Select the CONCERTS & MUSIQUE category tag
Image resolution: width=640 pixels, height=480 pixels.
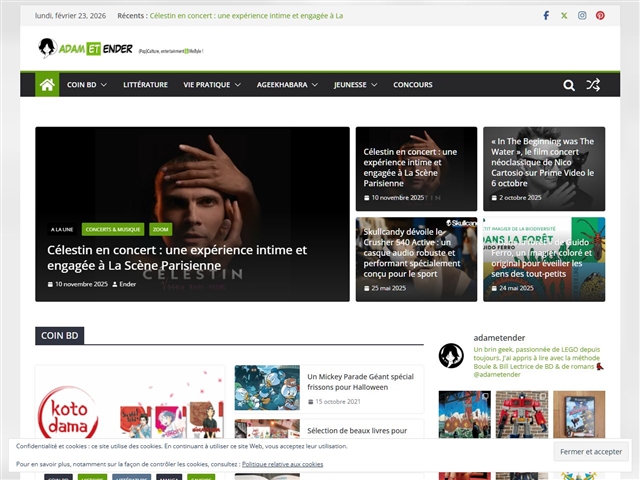(113, 229)
